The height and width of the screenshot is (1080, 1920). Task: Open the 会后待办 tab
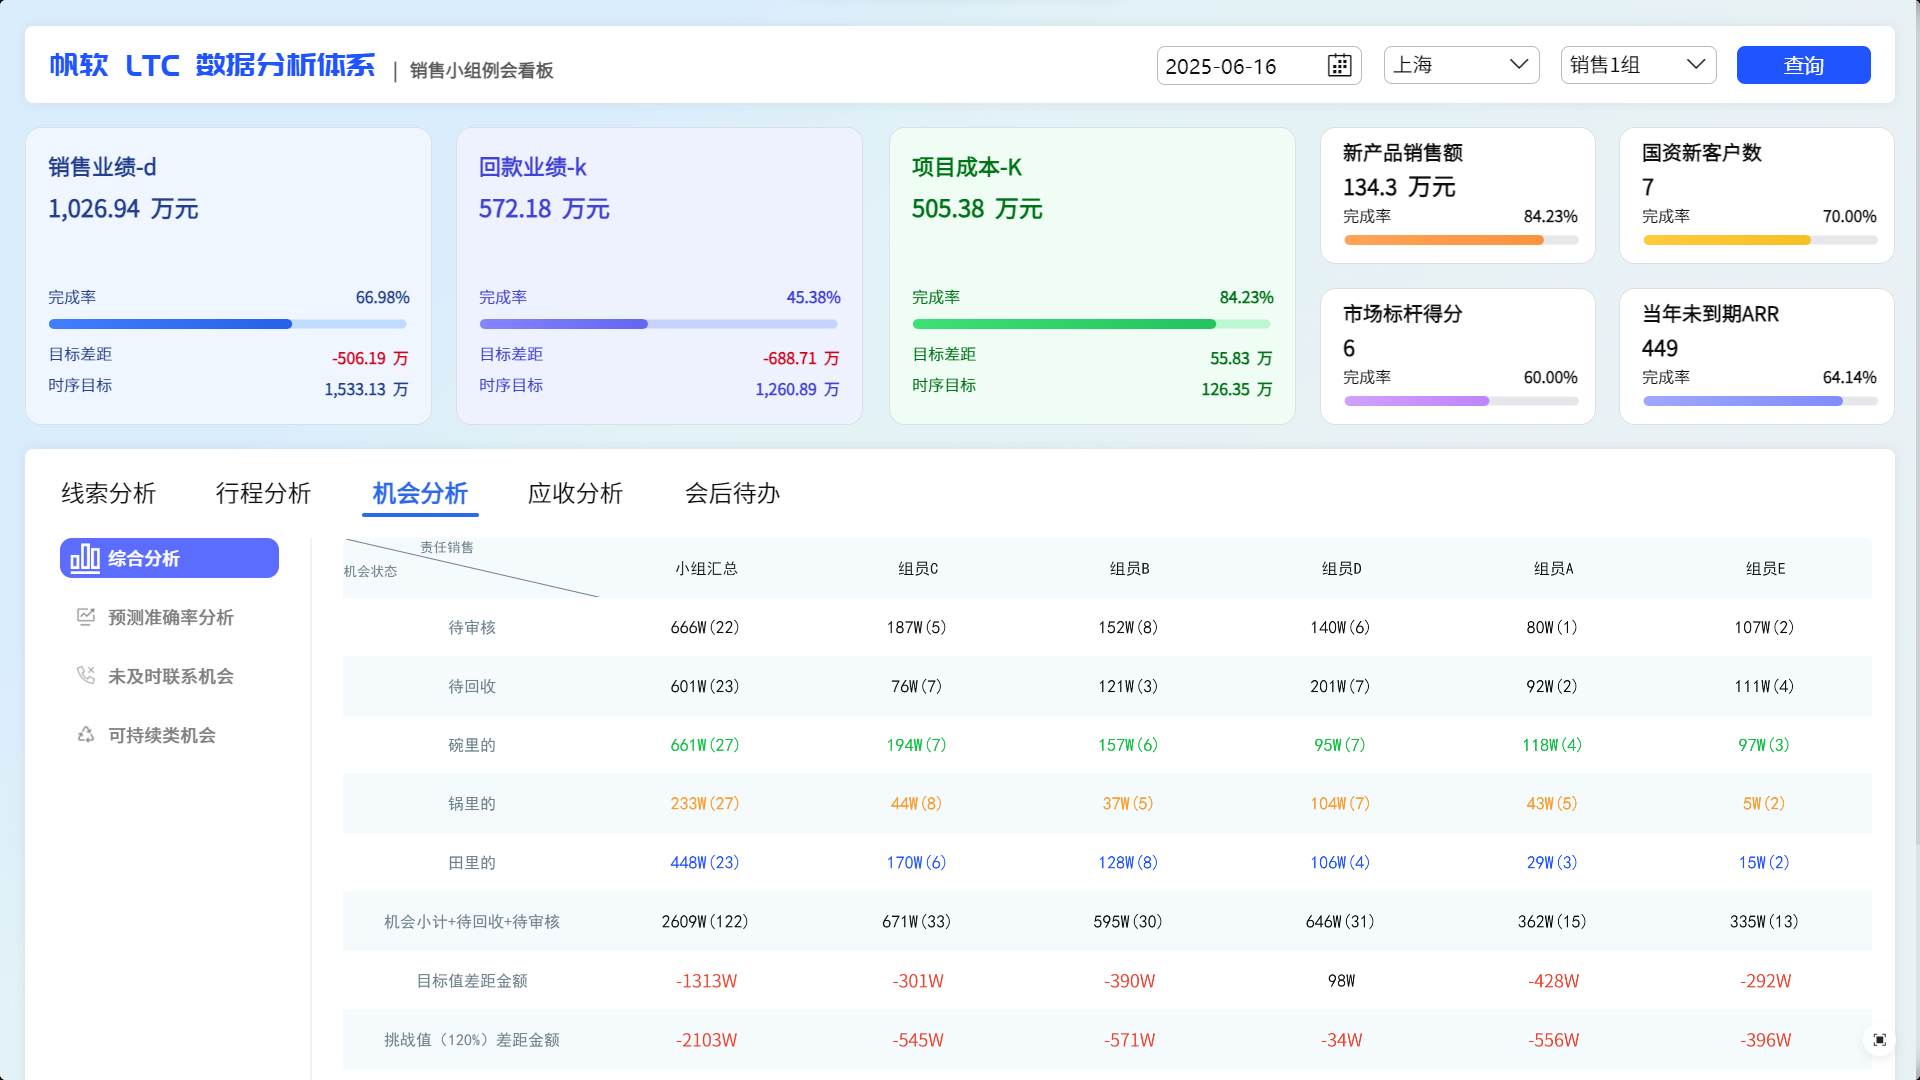click(x=732, y=493)
